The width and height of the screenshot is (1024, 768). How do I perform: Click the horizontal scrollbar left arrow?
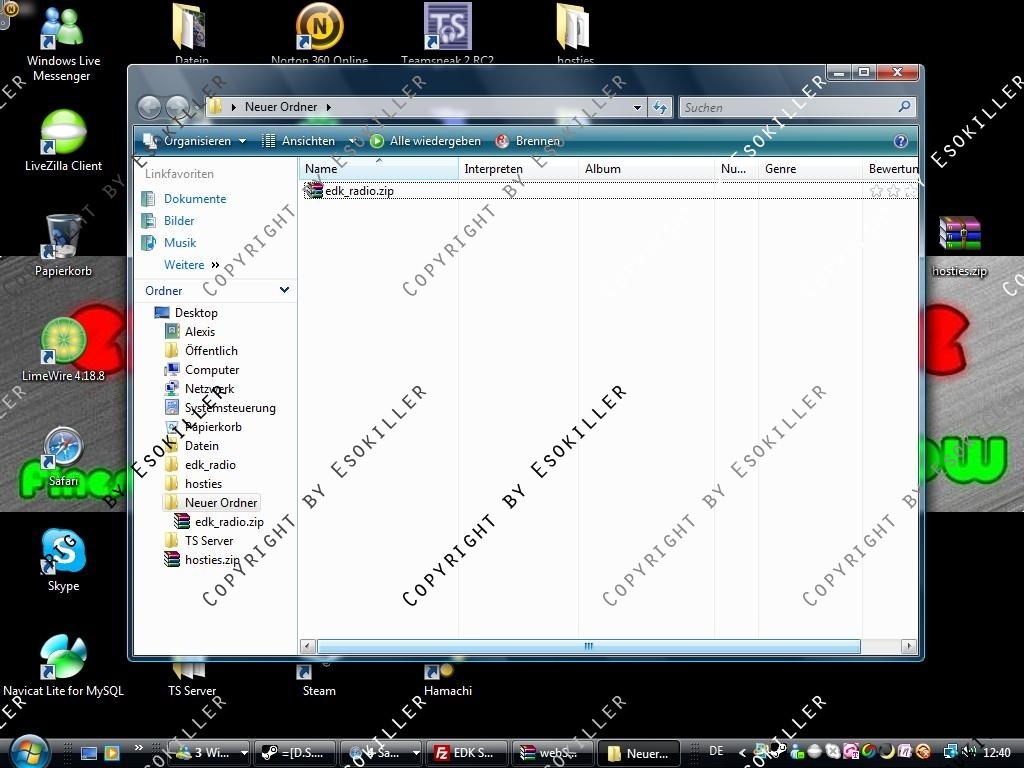308,647
